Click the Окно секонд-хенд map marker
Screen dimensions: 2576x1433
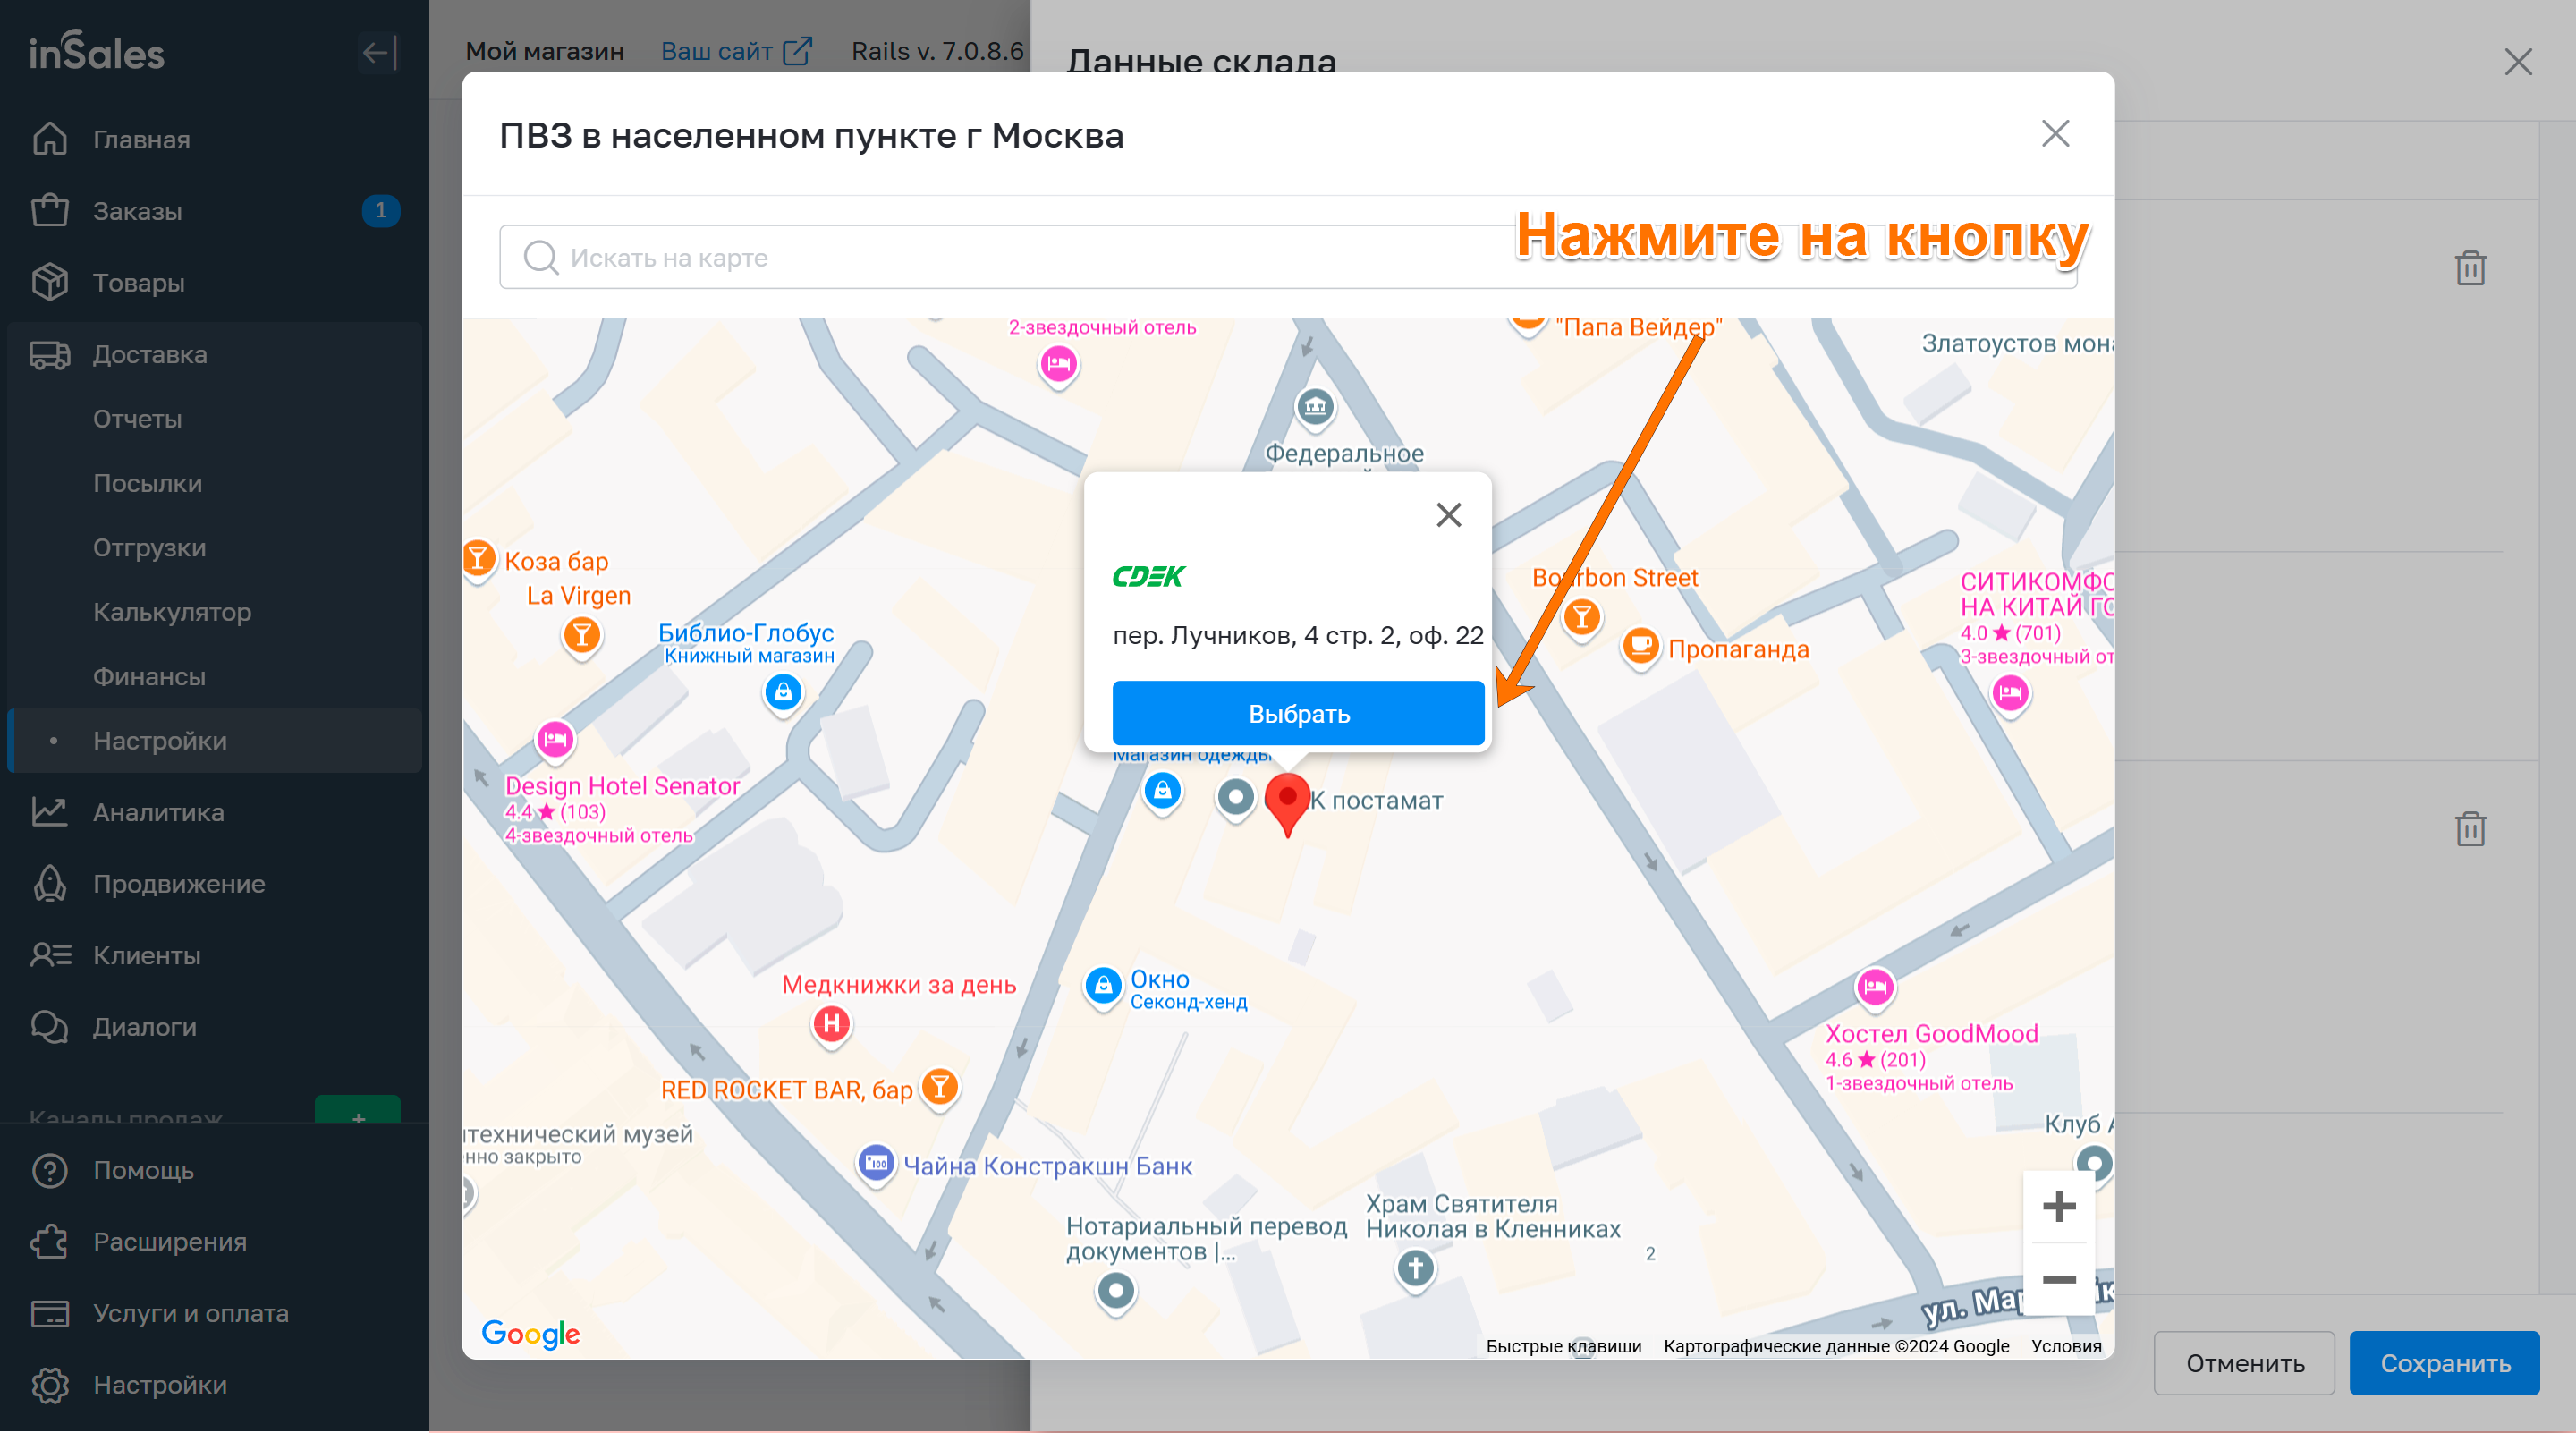(x=1103, y=986)
